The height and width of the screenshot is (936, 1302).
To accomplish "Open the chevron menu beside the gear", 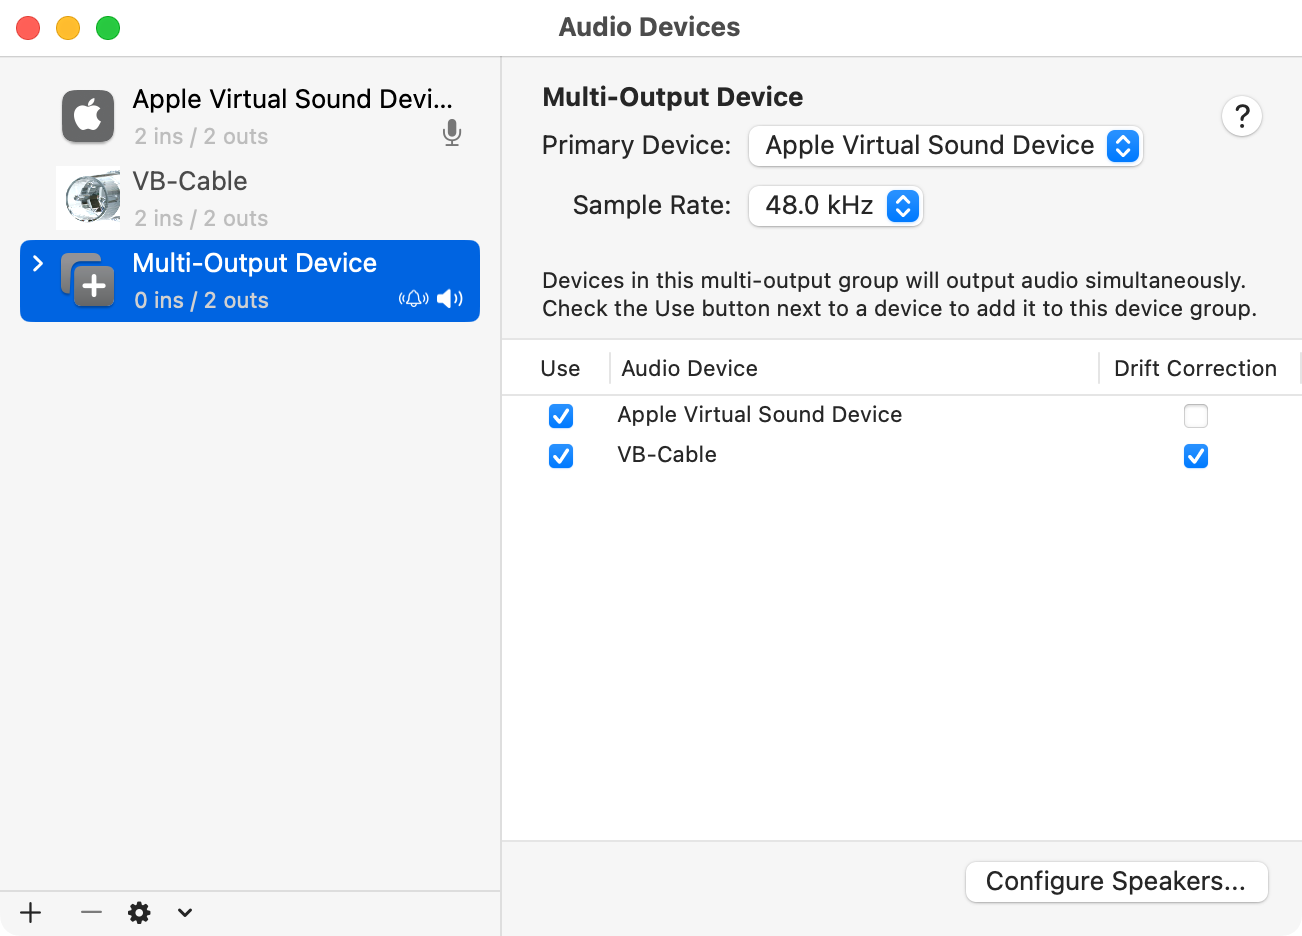I will (184, 912).
